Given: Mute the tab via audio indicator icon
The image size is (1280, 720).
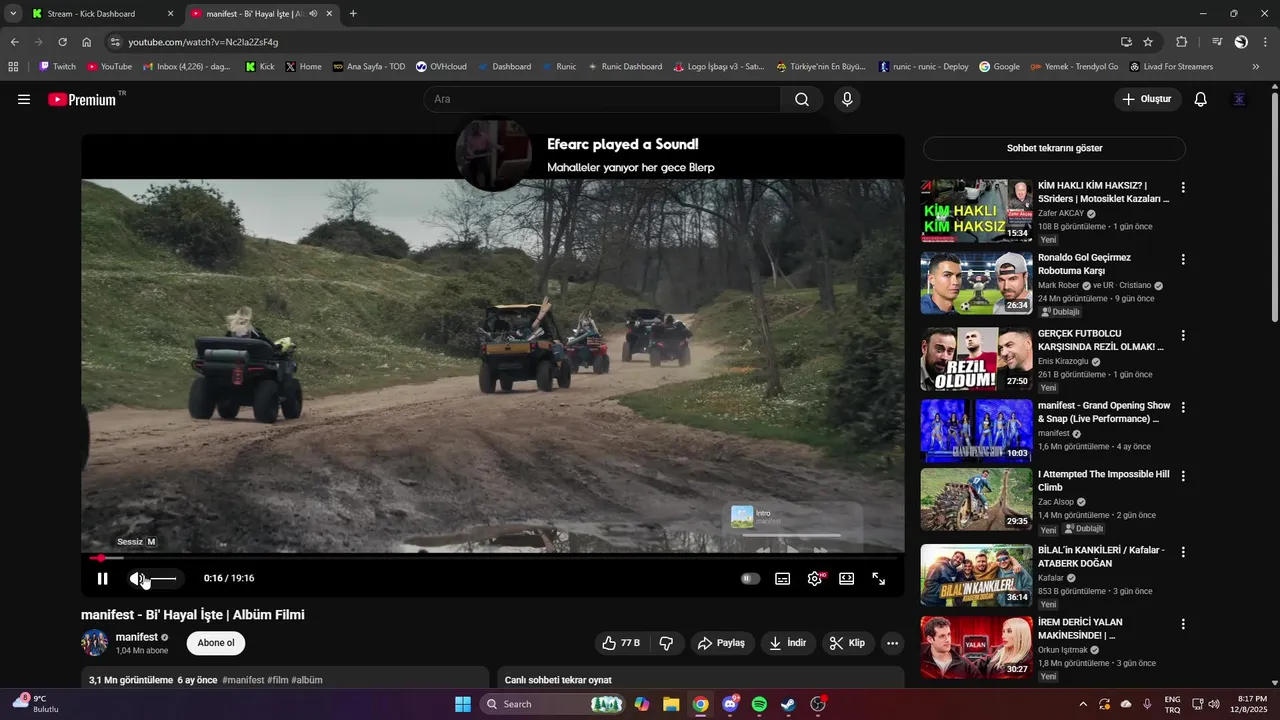Looking at the screenshot, I should [313, 14].
